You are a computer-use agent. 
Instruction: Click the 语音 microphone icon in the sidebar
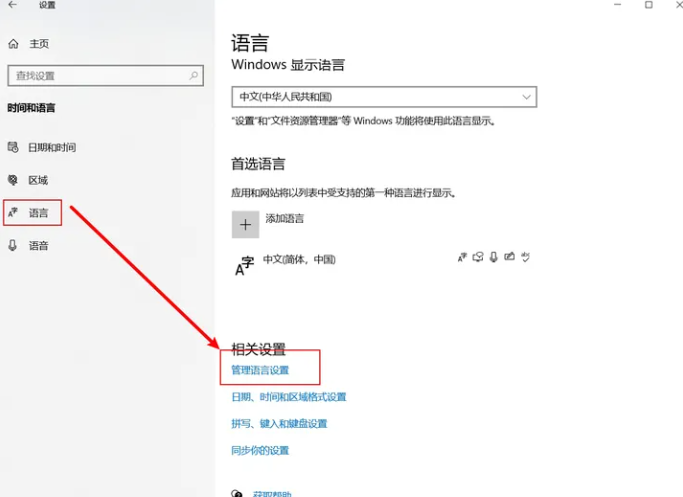coord(13,245)
